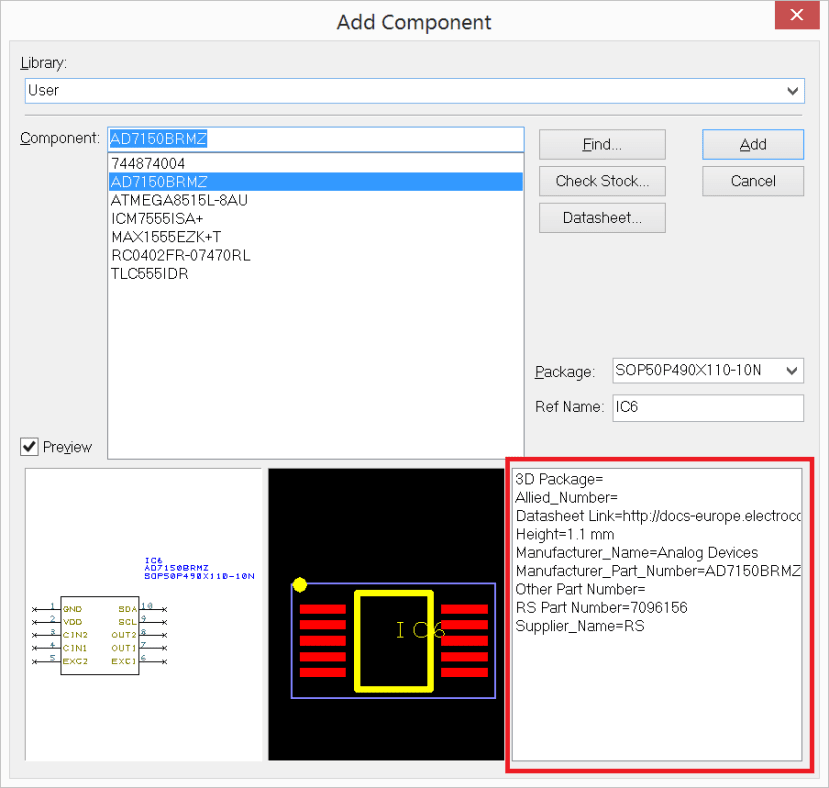Click the Datasheet Link property line
This screenshot has height=788, width=829.
click(658, 516)
